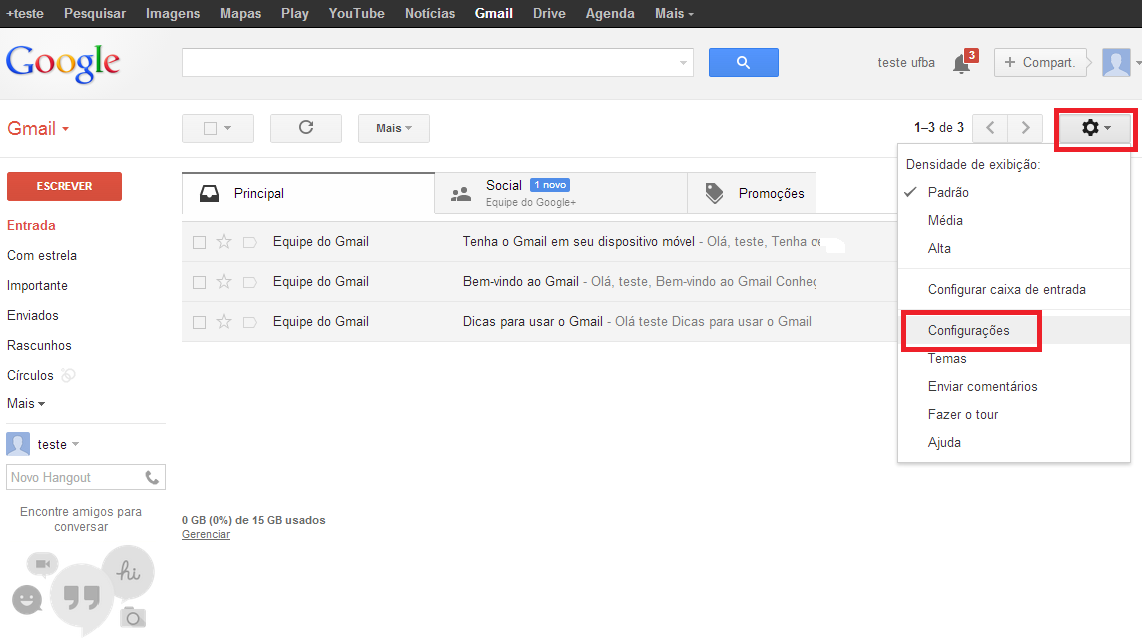Viewport: 1142px width, 639px height.
Task: Select the checkbox for 'Dicas para usar o Gmail'
Action: point(200,323)
